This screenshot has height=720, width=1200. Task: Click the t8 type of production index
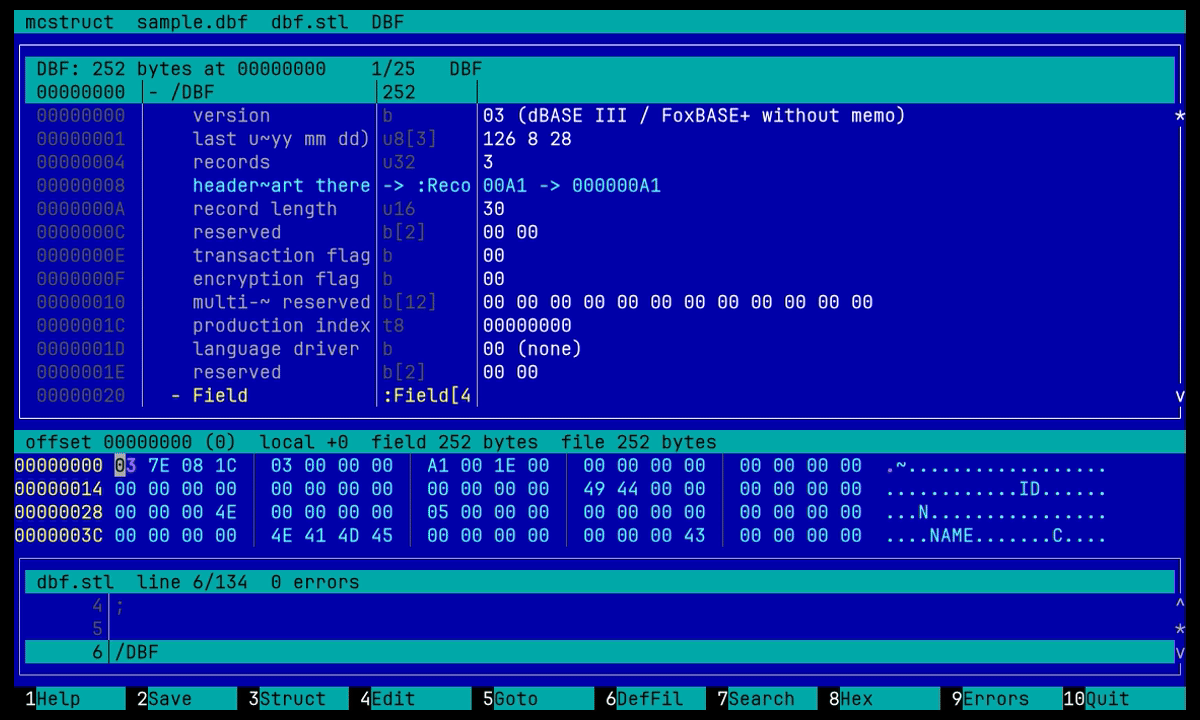[394, 325]
